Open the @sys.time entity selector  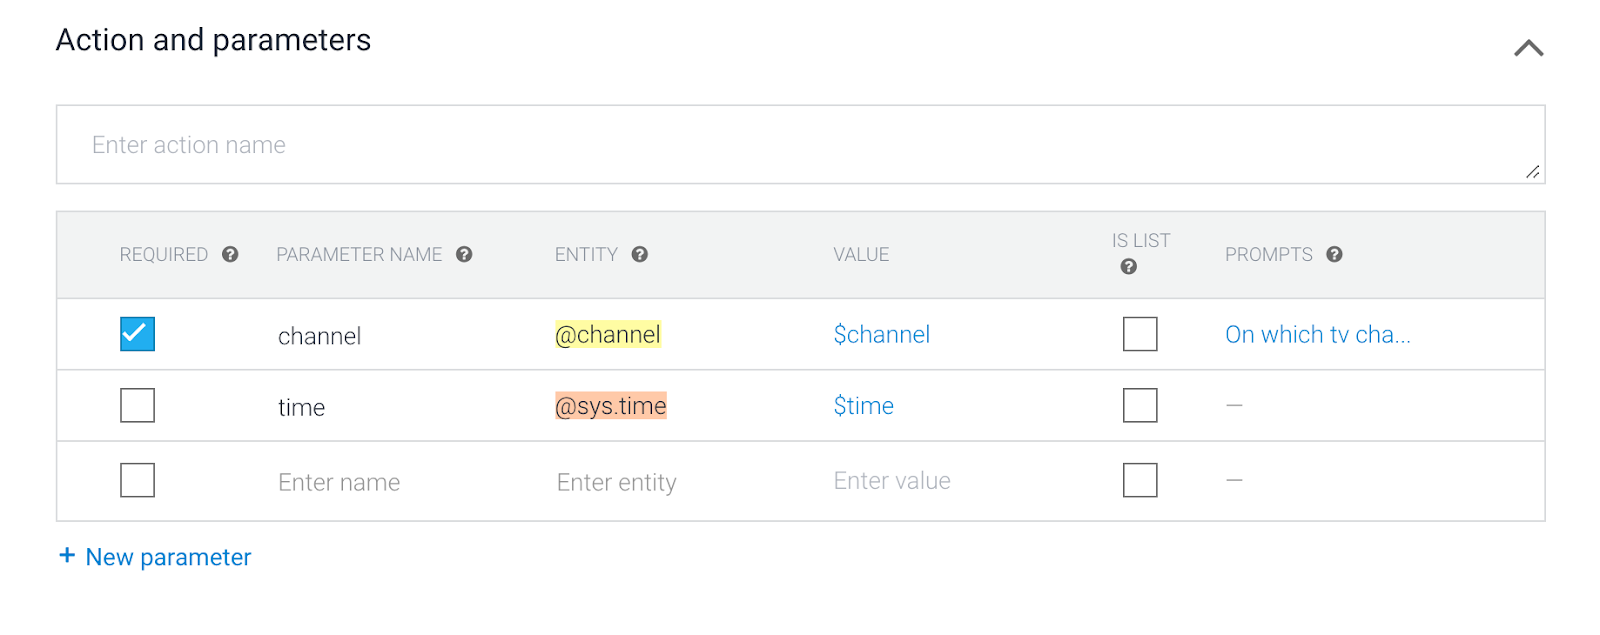(611, 405)
